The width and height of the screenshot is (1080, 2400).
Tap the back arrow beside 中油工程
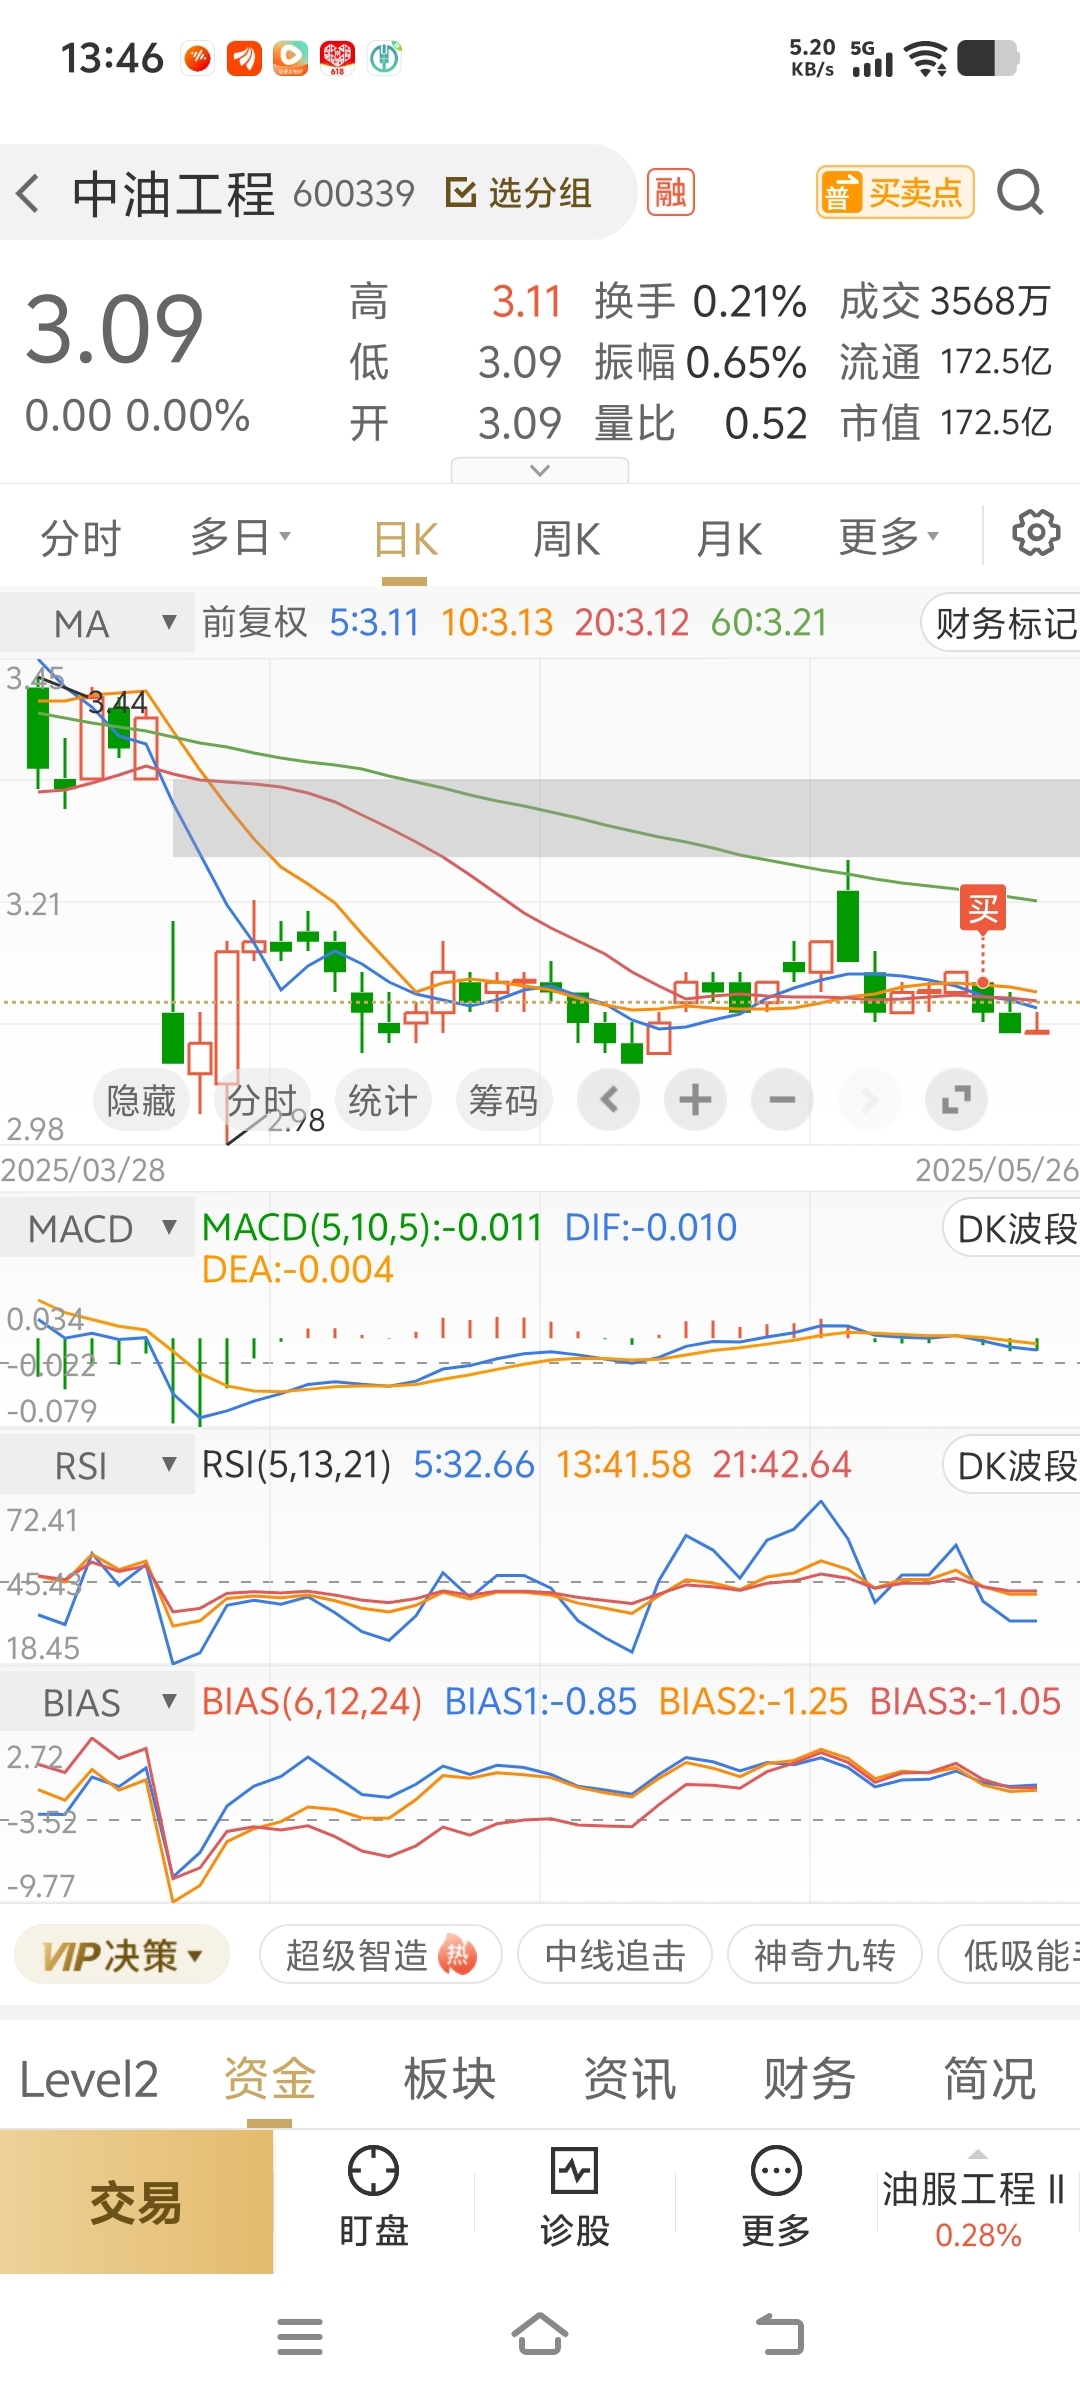[x=28, y=193]
